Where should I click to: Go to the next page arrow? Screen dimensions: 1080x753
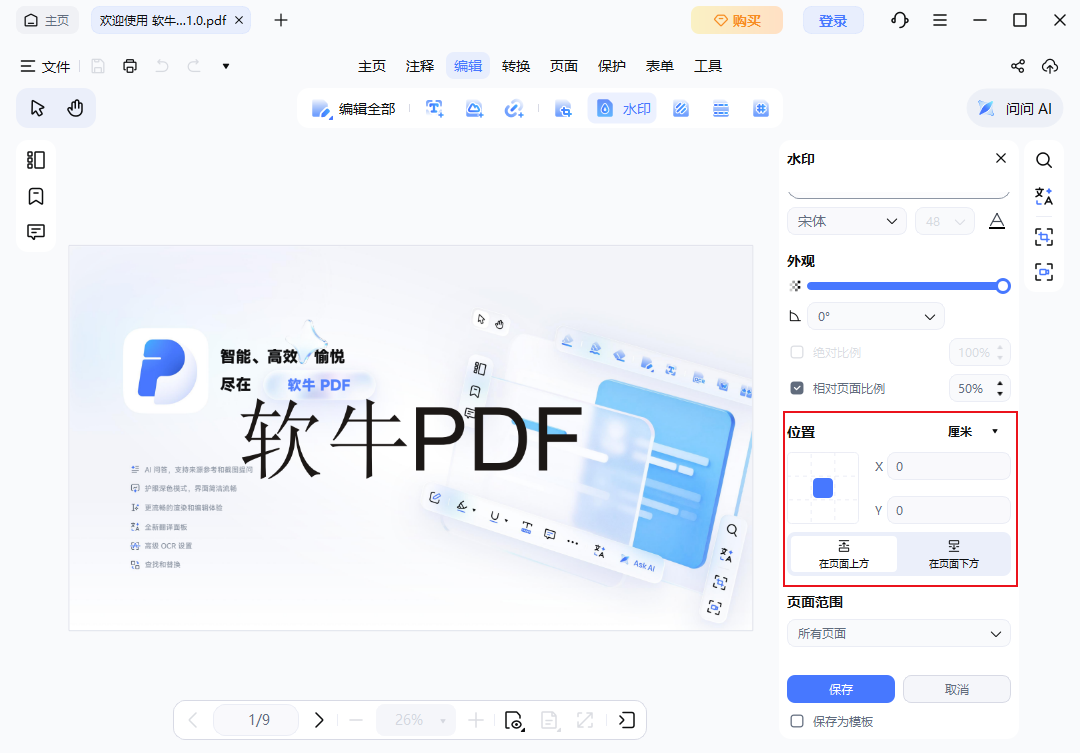click(319, 721)
